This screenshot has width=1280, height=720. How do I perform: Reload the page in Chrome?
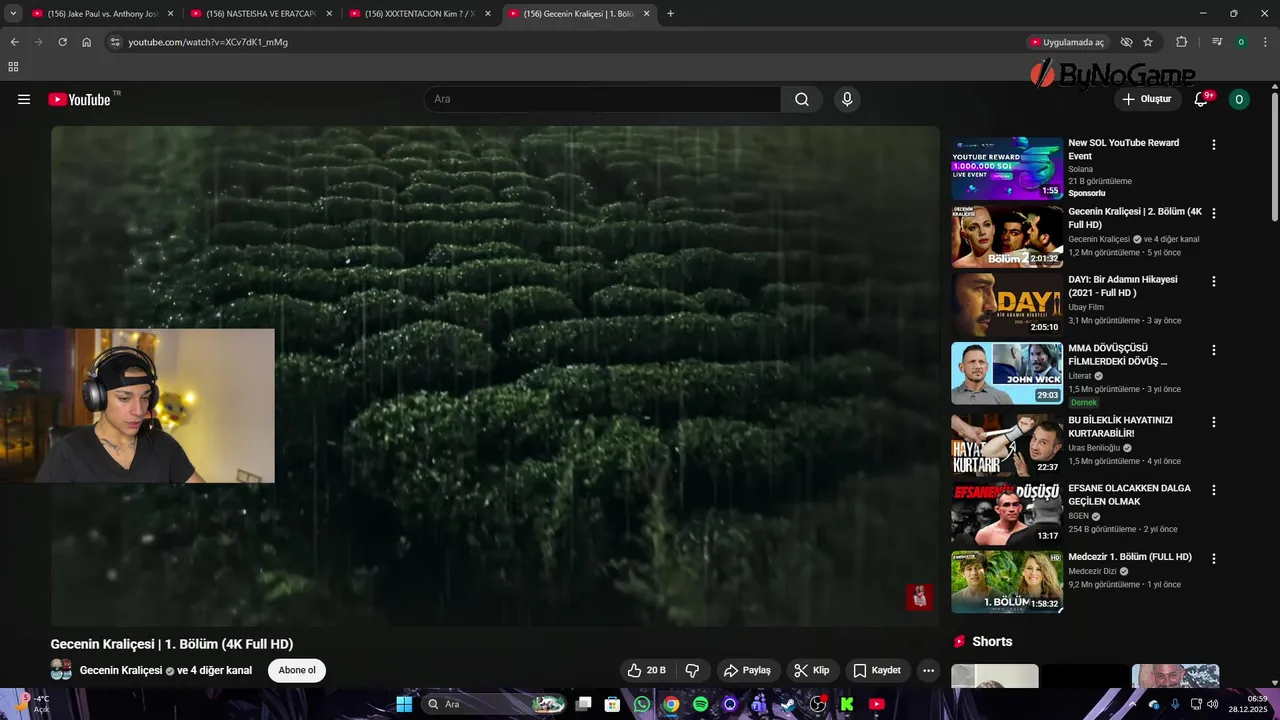62,42
